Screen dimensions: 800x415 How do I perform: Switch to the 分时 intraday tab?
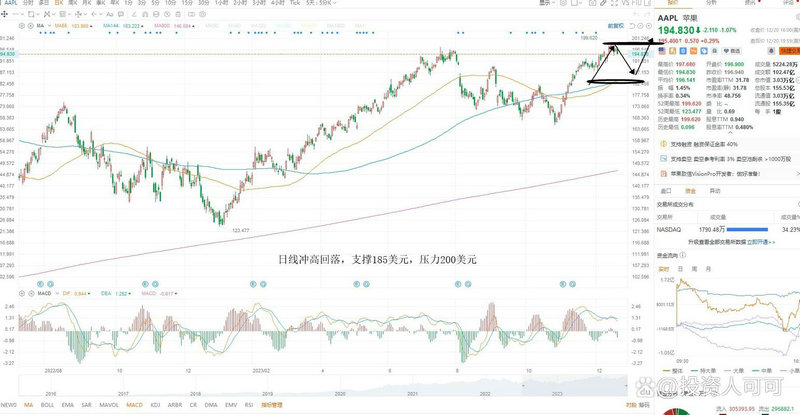[28, 3]
